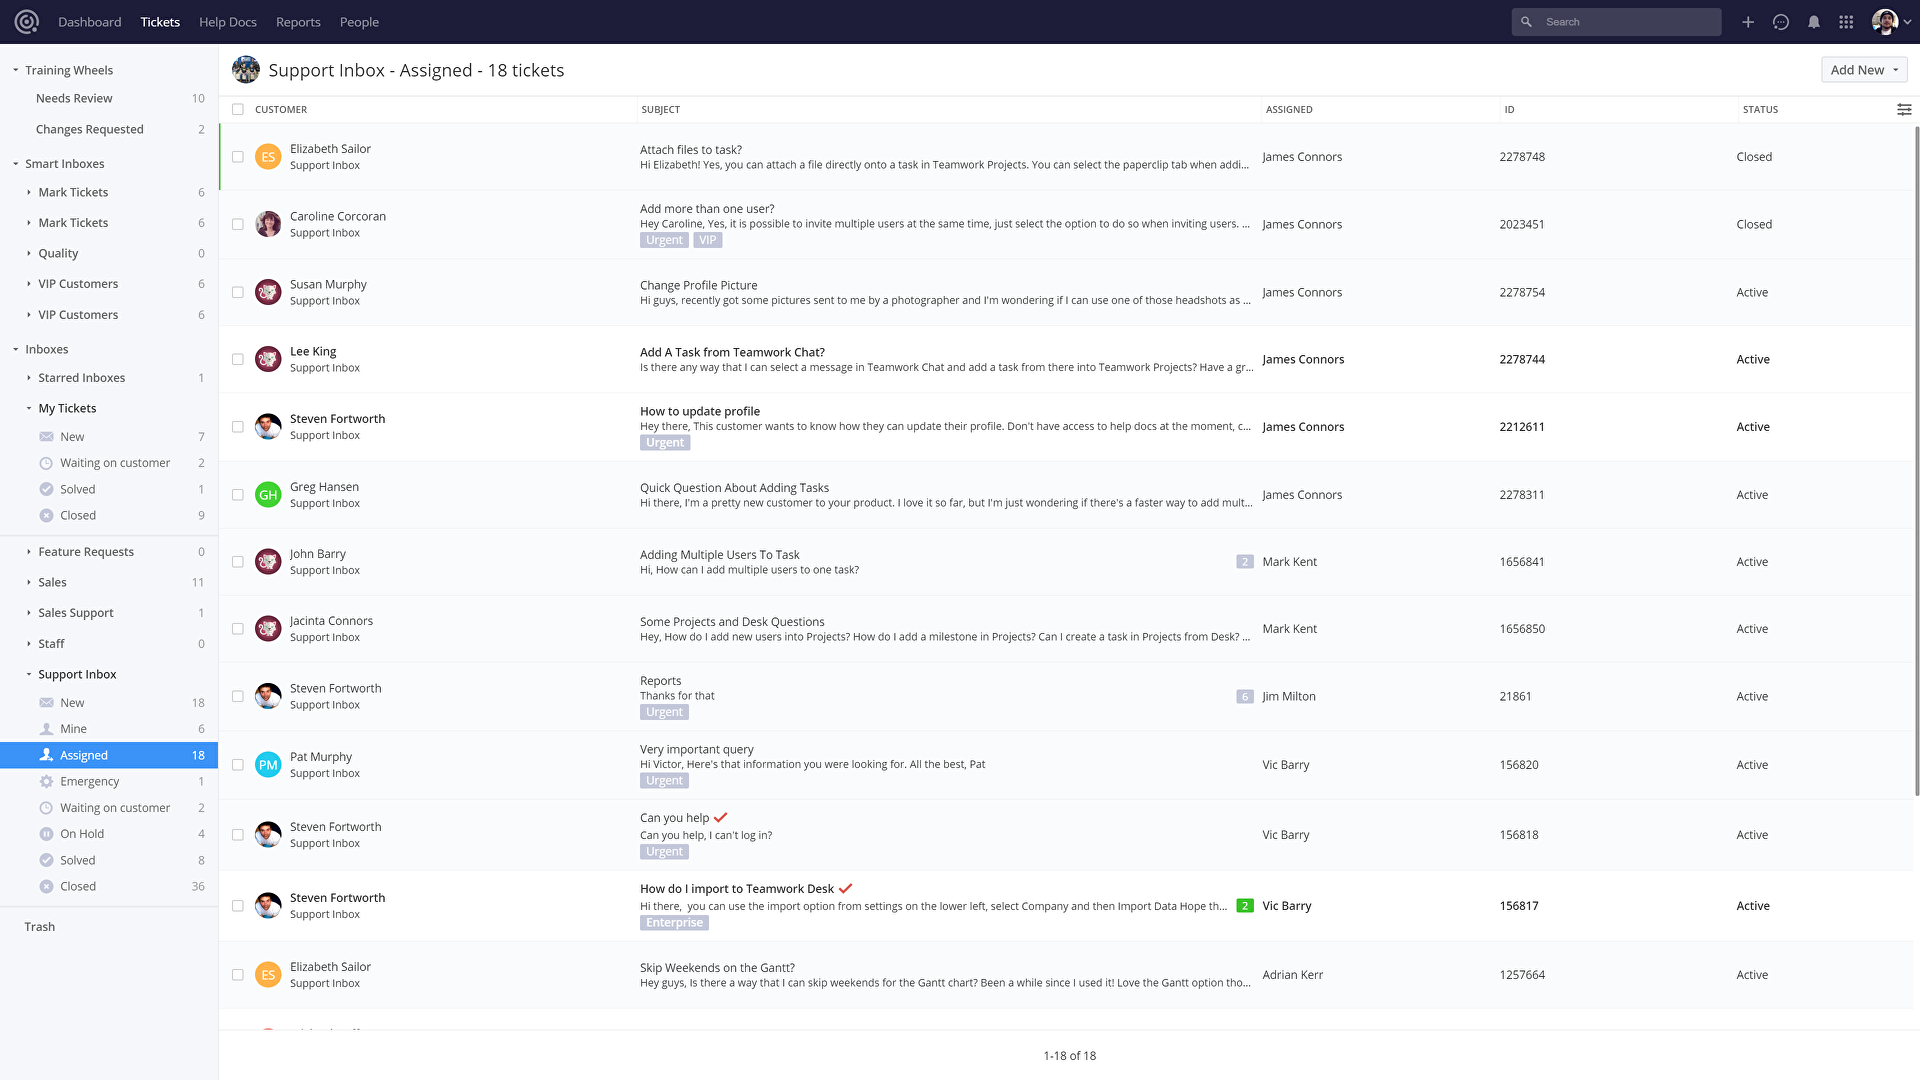The height and width of the screenshot is (1080, 1920).
Task: Click New envelope icon under My Tickets
Action: click(46, 437)
